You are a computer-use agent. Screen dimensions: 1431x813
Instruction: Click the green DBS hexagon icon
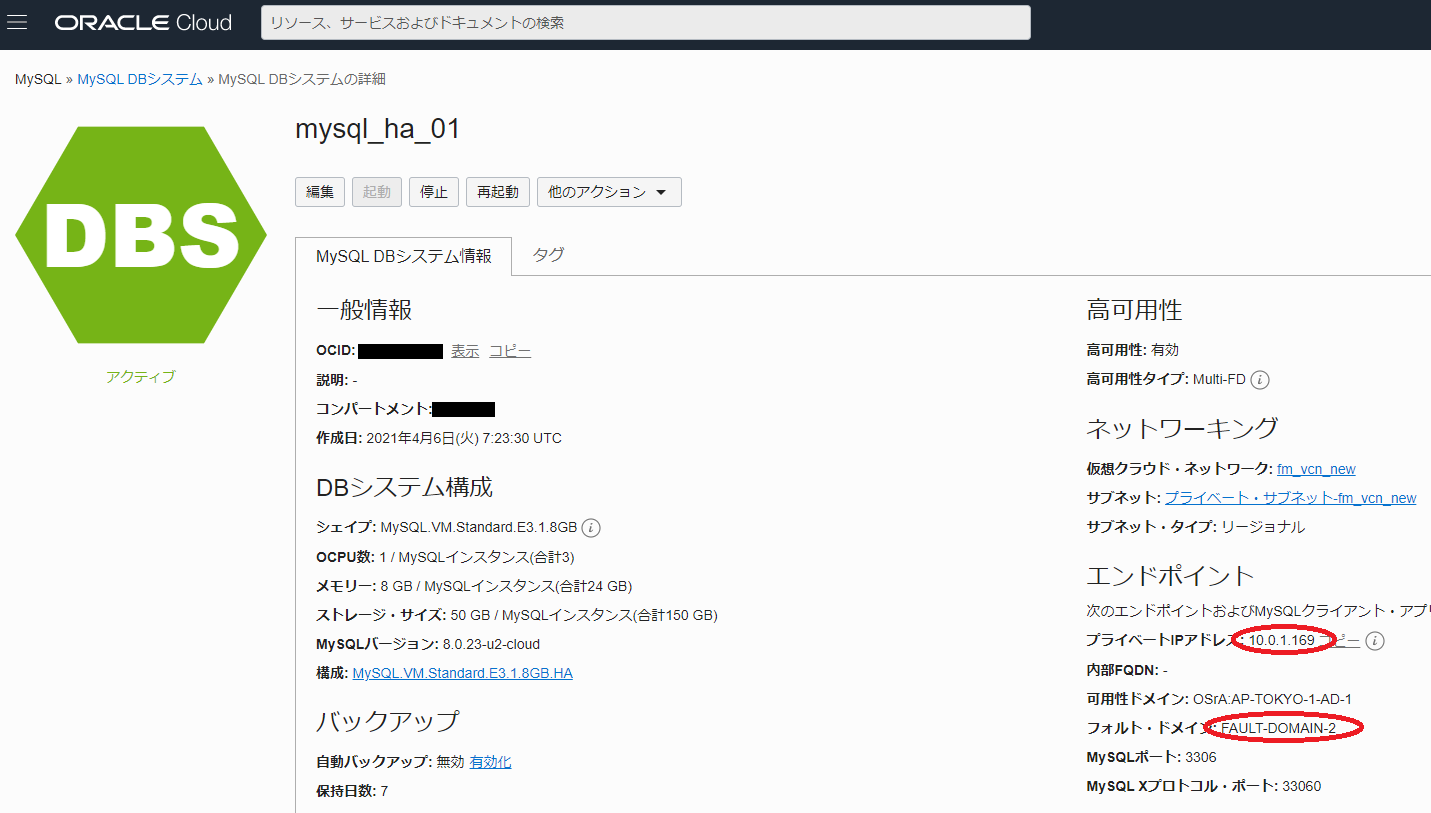(x=141, y=235)
